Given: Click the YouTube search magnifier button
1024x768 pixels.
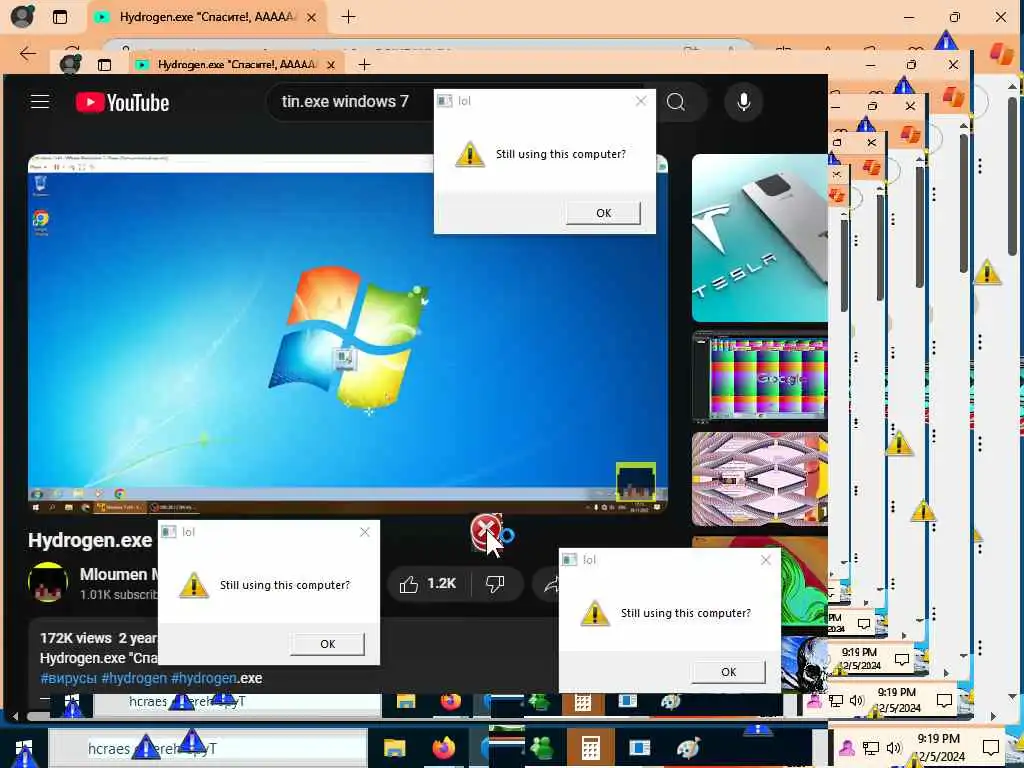Looking at the screenshot, I should pyautogui.click(x=676, y=102).
